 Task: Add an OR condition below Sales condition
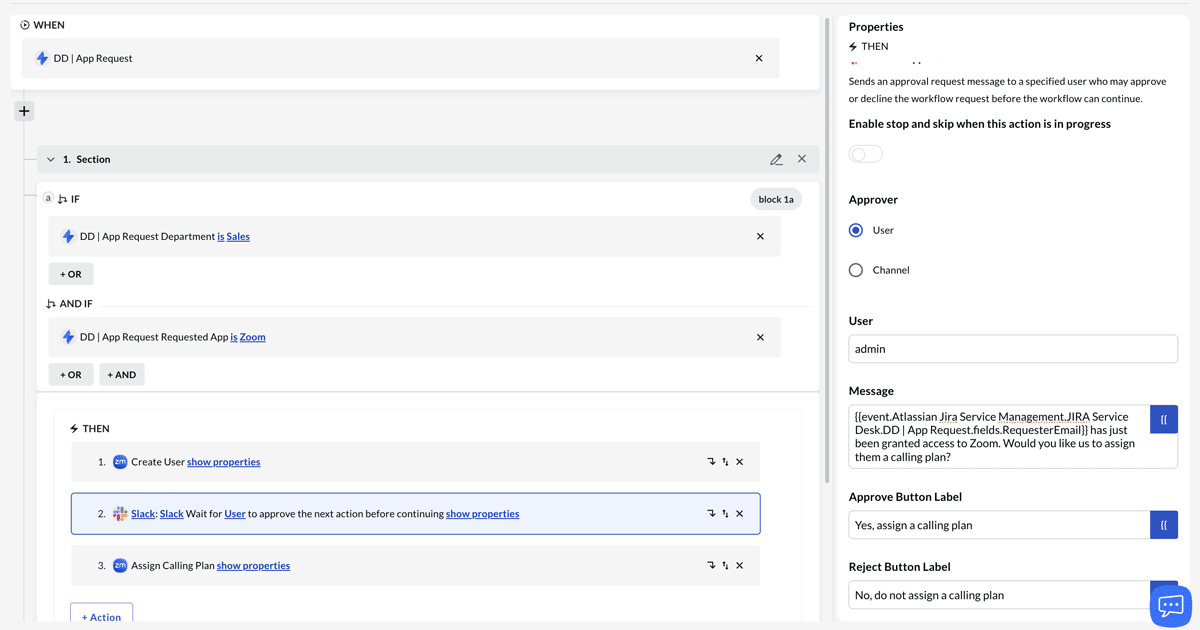(x=70, y=273)
